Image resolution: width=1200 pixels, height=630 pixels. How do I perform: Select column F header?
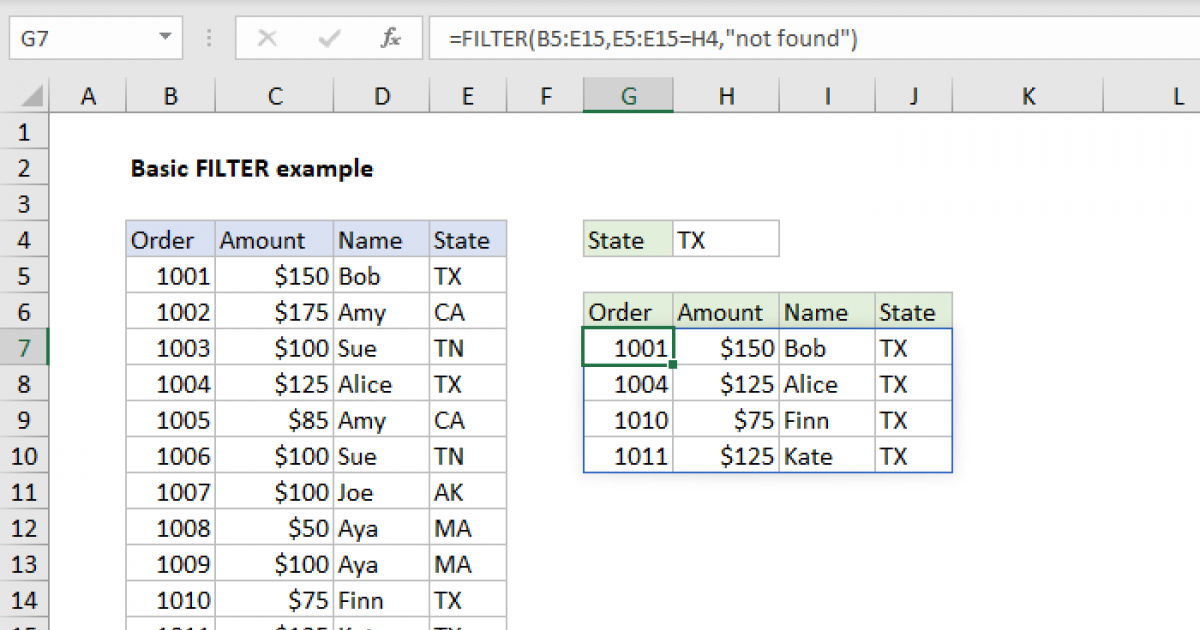545,96
